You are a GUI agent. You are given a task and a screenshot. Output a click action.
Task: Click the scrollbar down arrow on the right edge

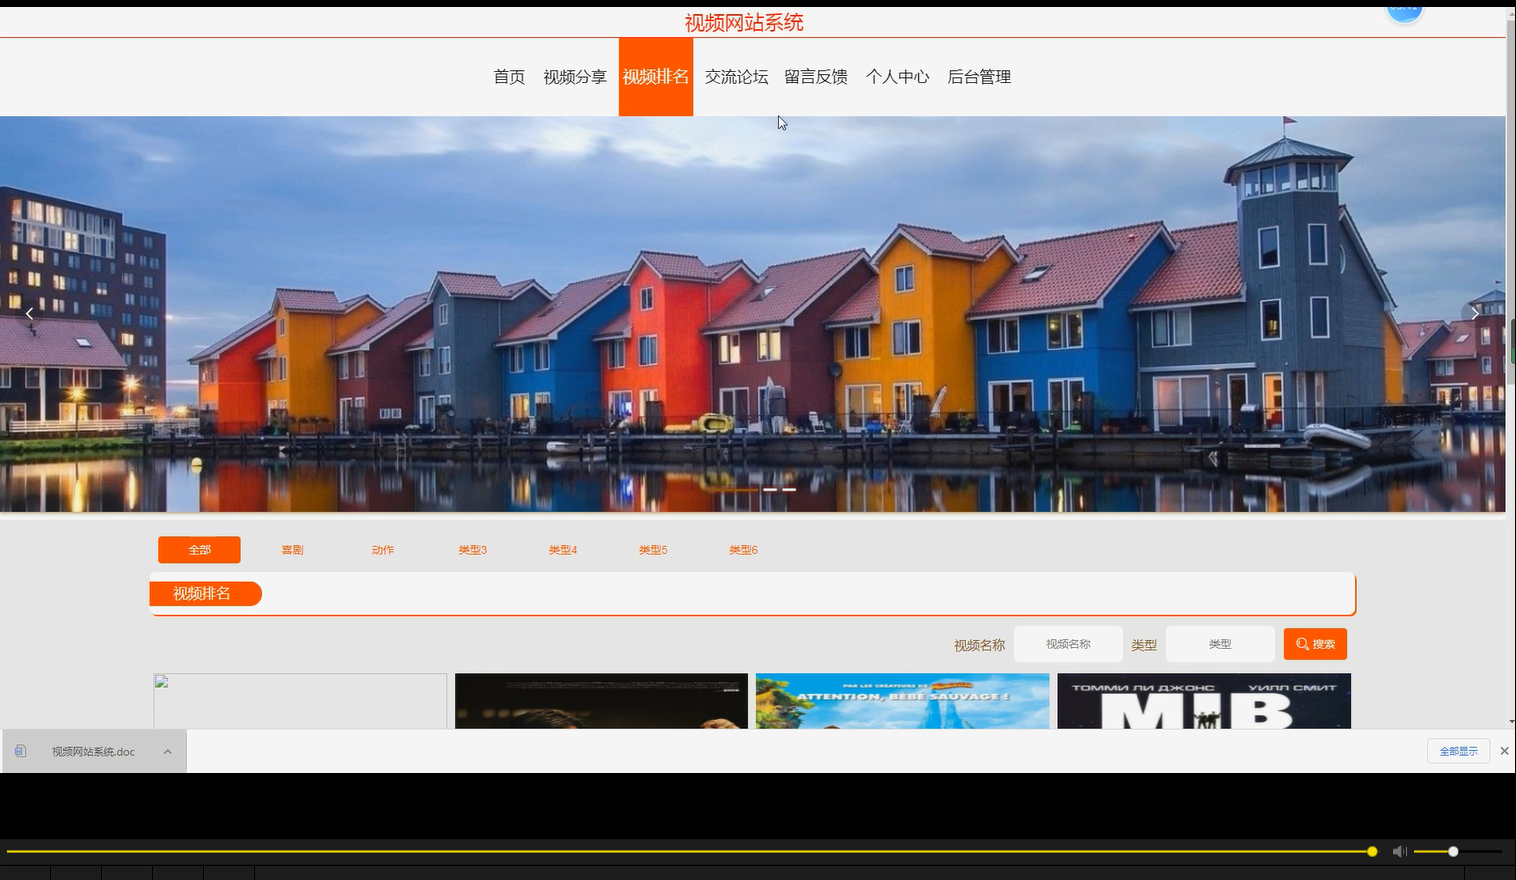click(1509, 719)
